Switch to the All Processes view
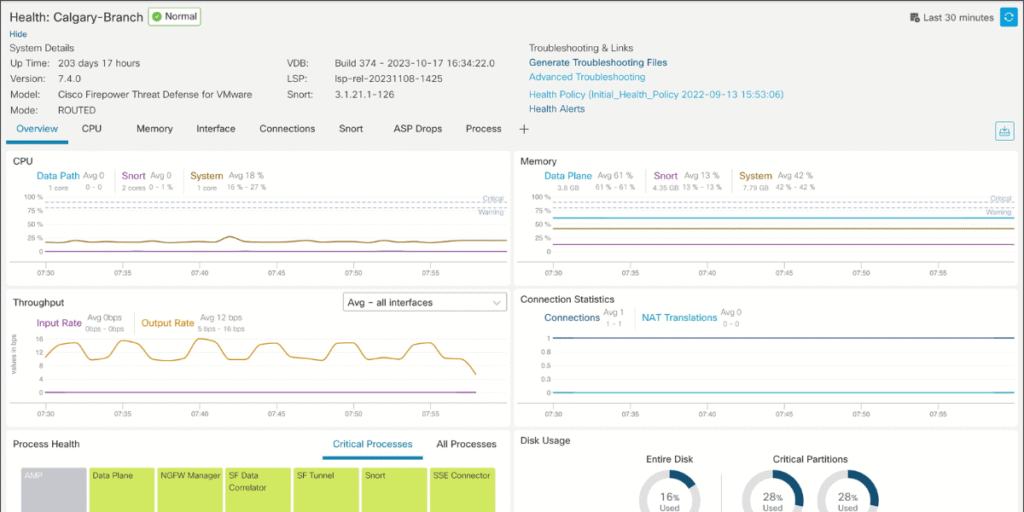Viewport: 1024px width, 512px height. coord(466,444)
